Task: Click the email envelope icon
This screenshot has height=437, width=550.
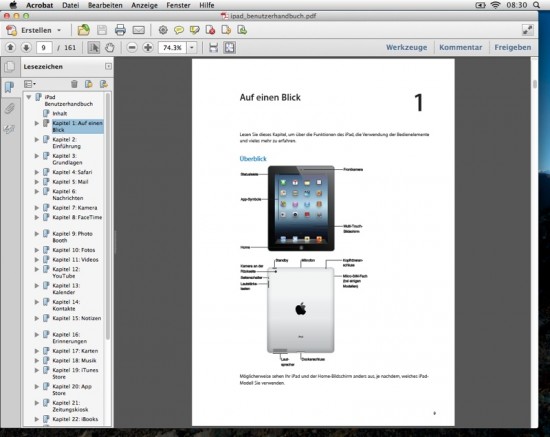Action: [x=139, y=30]
